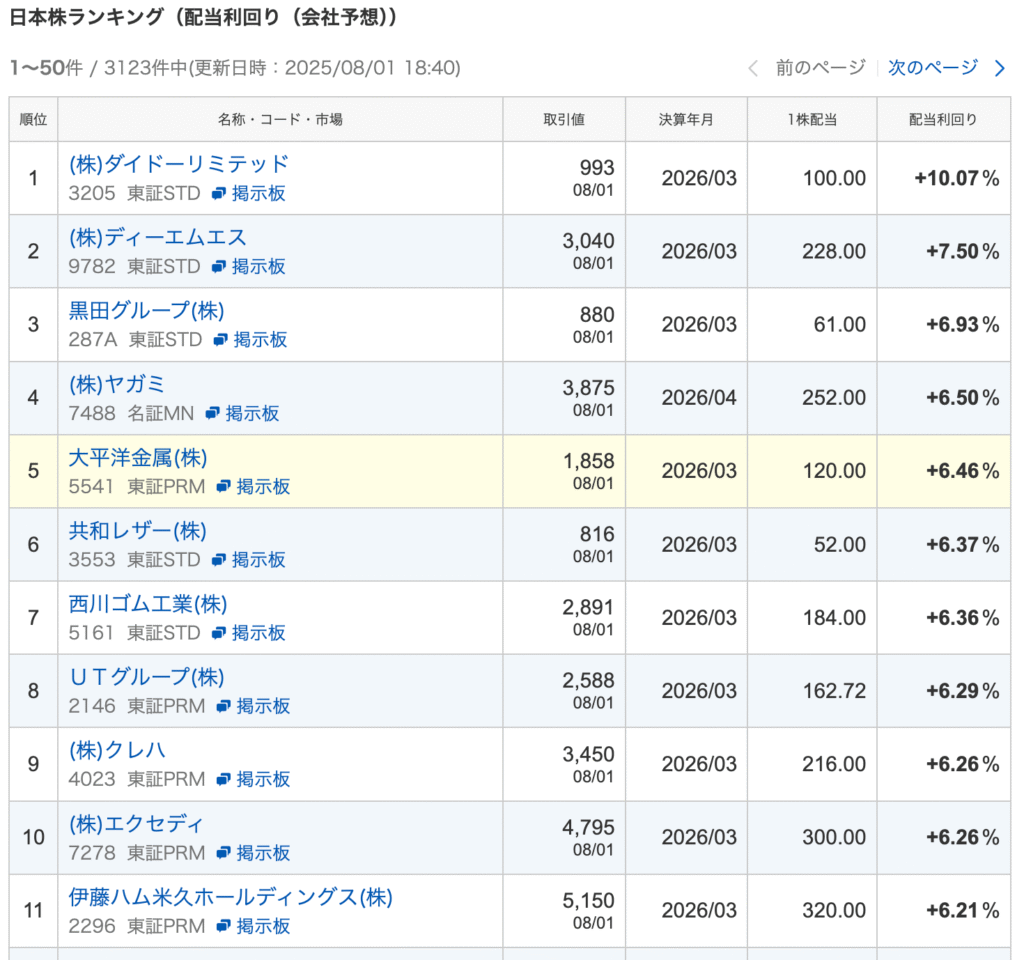Open 黒田グループ(株) stock page

coord(146,310)
